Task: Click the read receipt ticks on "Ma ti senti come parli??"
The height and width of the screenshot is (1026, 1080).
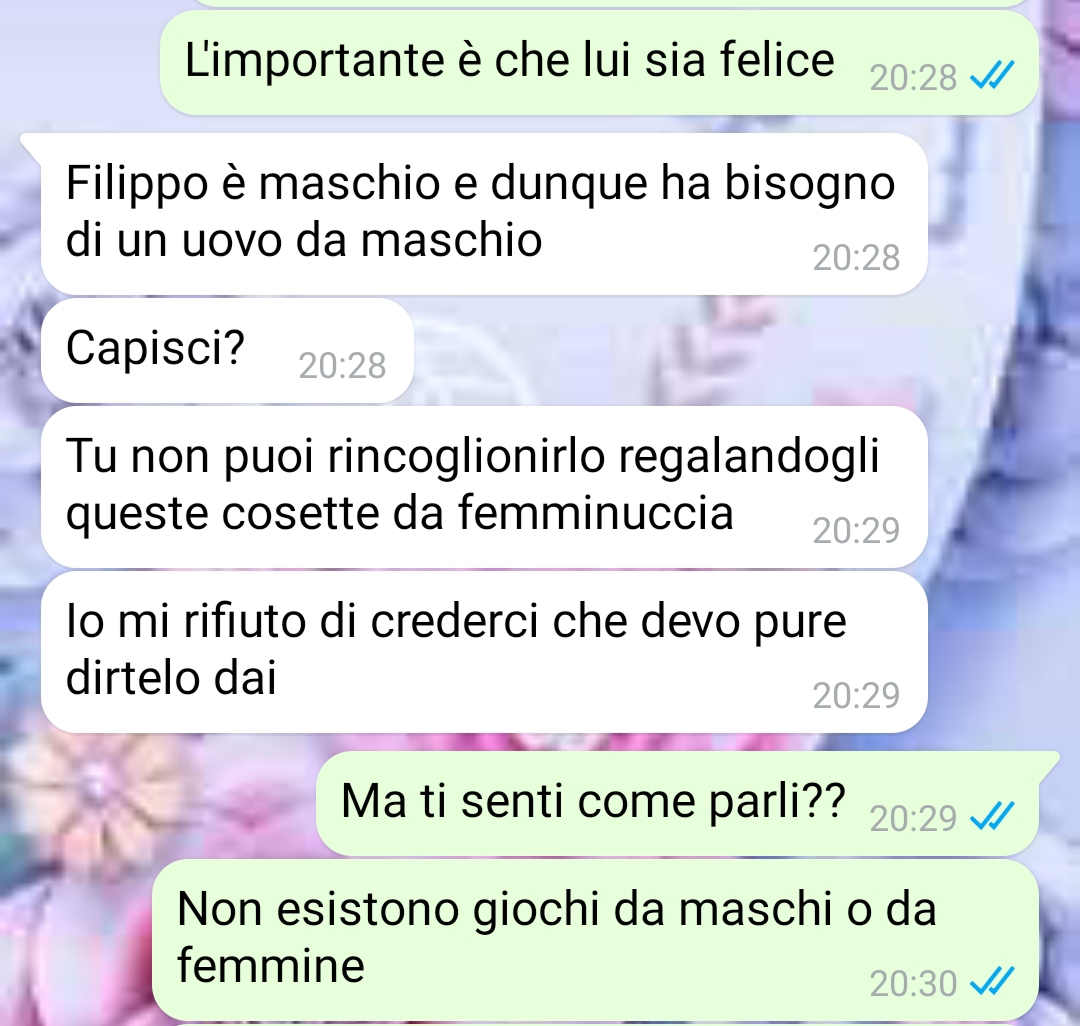Action: point(992,817)
